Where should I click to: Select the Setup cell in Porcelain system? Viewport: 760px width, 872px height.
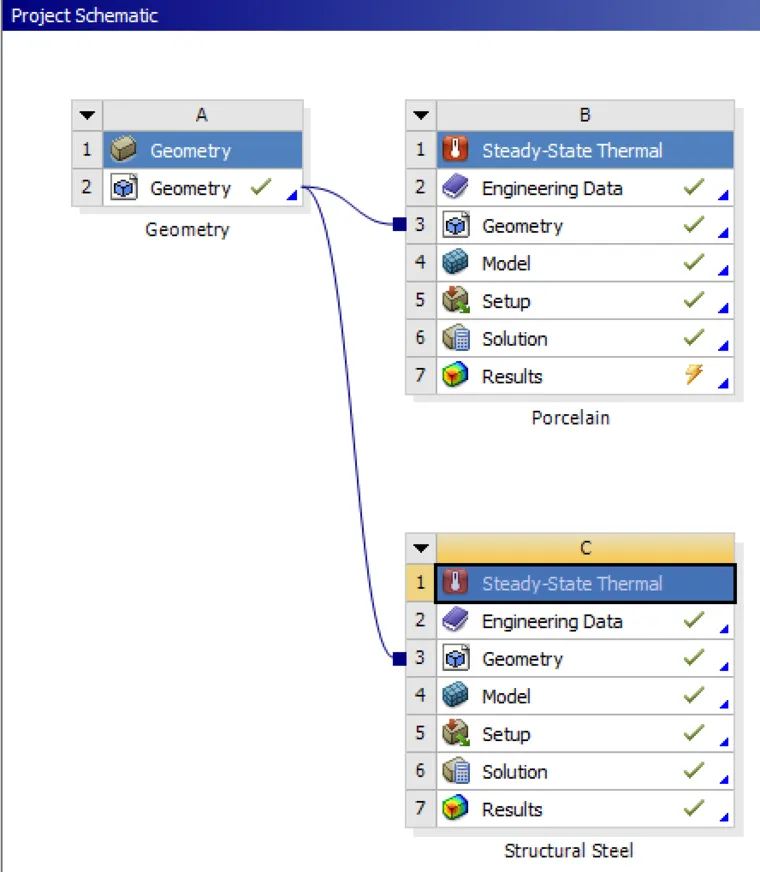pyautogui.click(x=585, y=301)
